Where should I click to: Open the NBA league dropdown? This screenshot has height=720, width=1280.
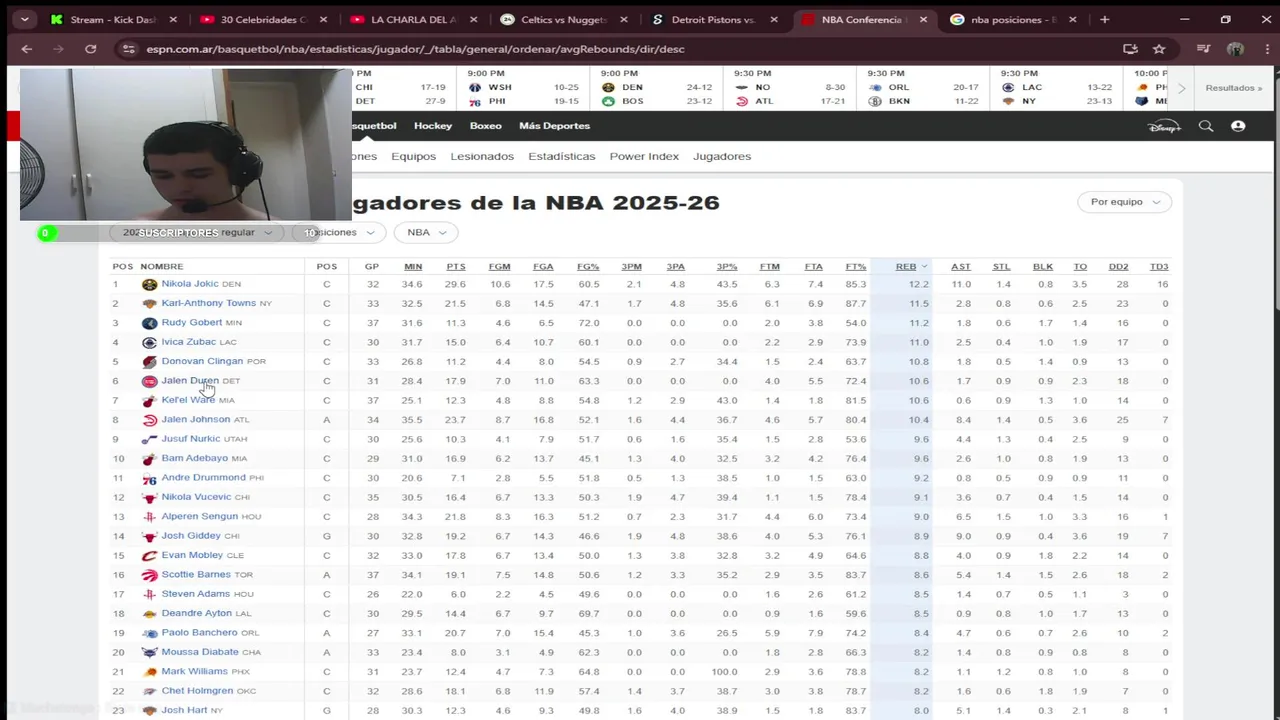(x=426, y=232)
